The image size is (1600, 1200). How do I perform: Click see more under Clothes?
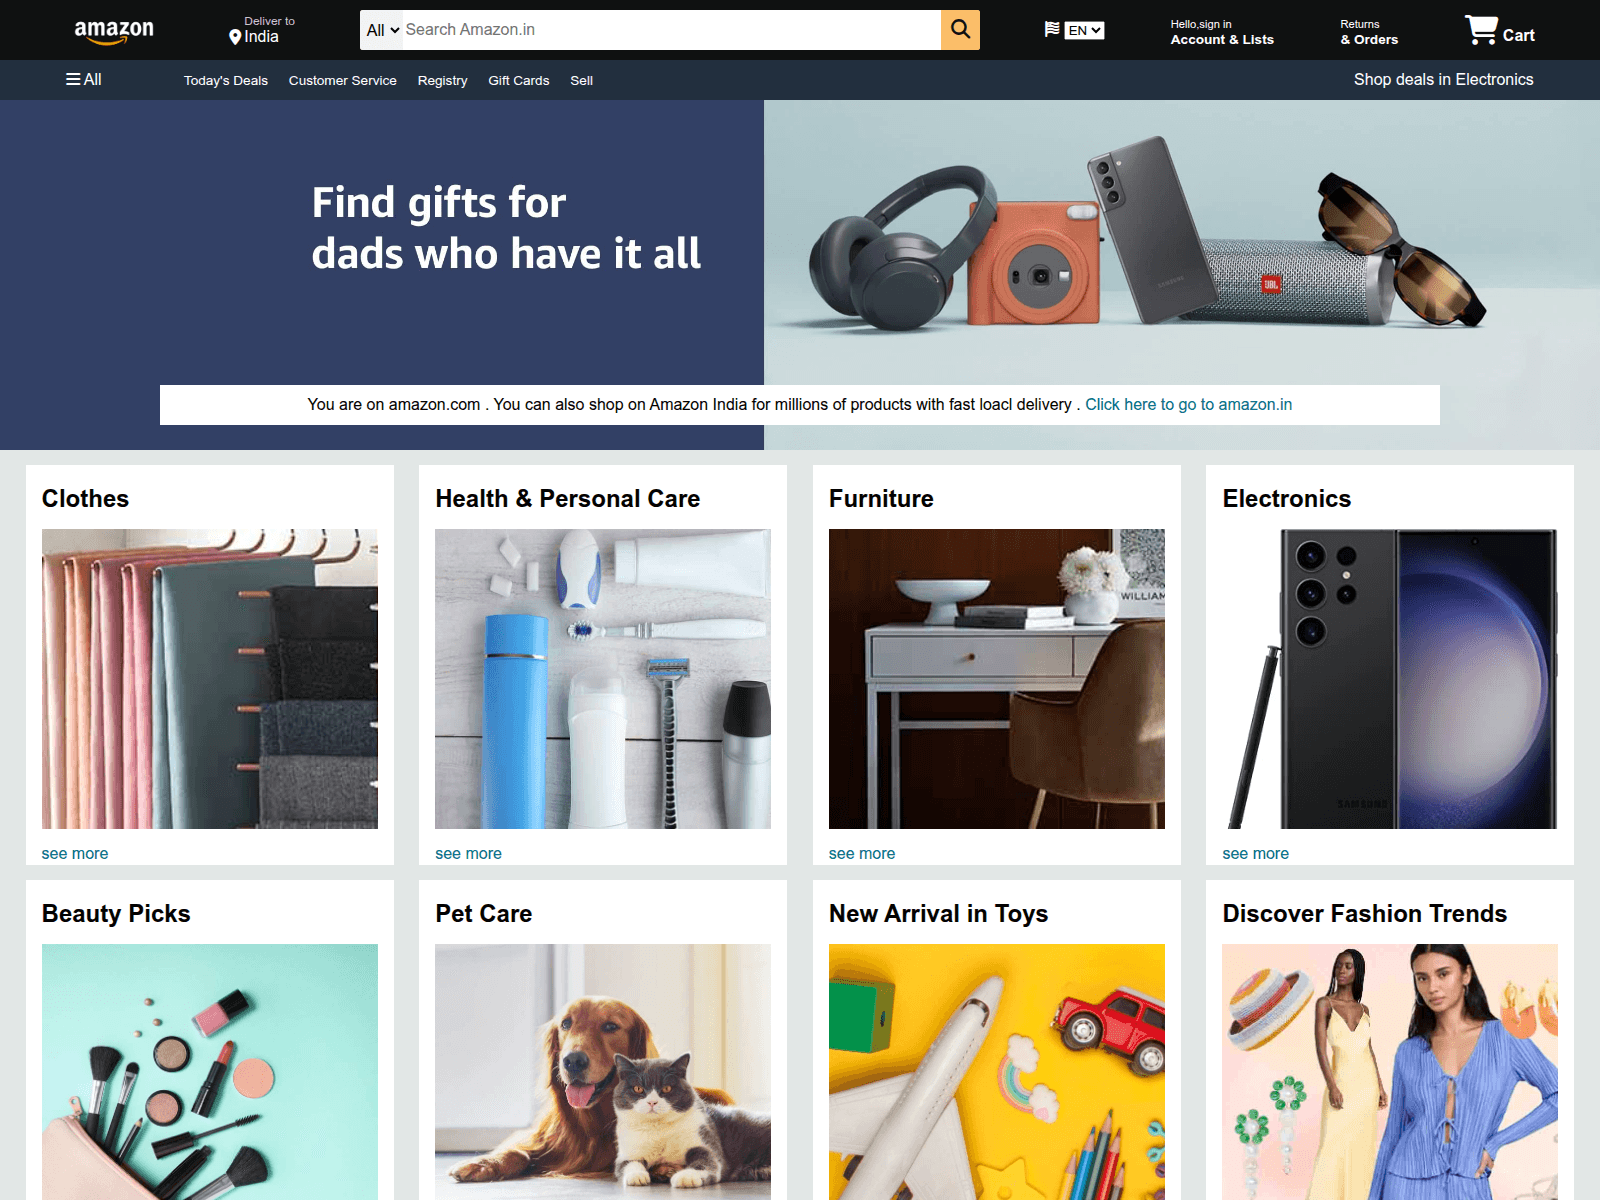point(75,853)
